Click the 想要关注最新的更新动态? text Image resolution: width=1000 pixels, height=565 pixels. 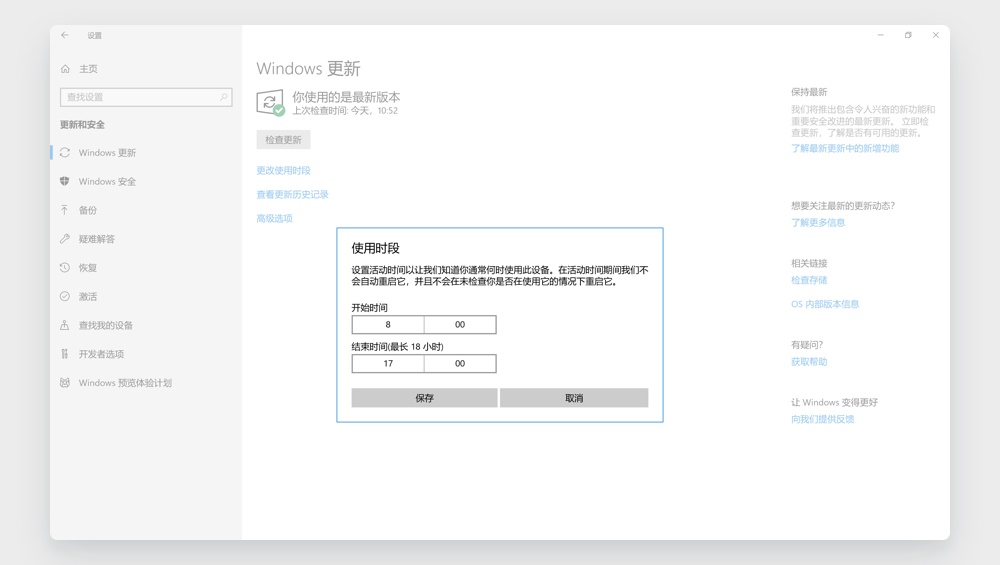842,205
